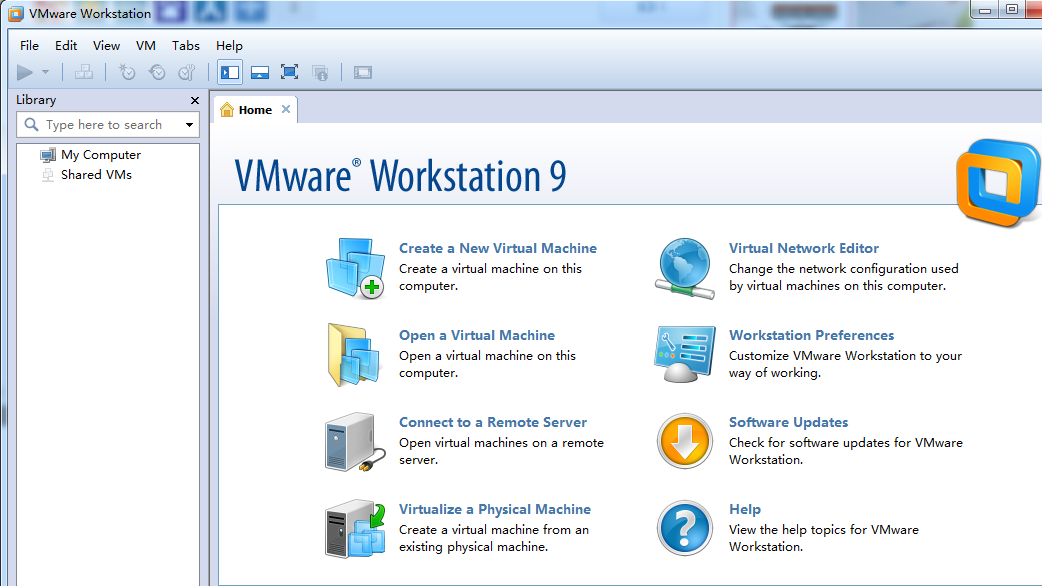Viewport: 1042px width, 586px height.
Task: Click the Shared VMs icon
Action: 48,175
